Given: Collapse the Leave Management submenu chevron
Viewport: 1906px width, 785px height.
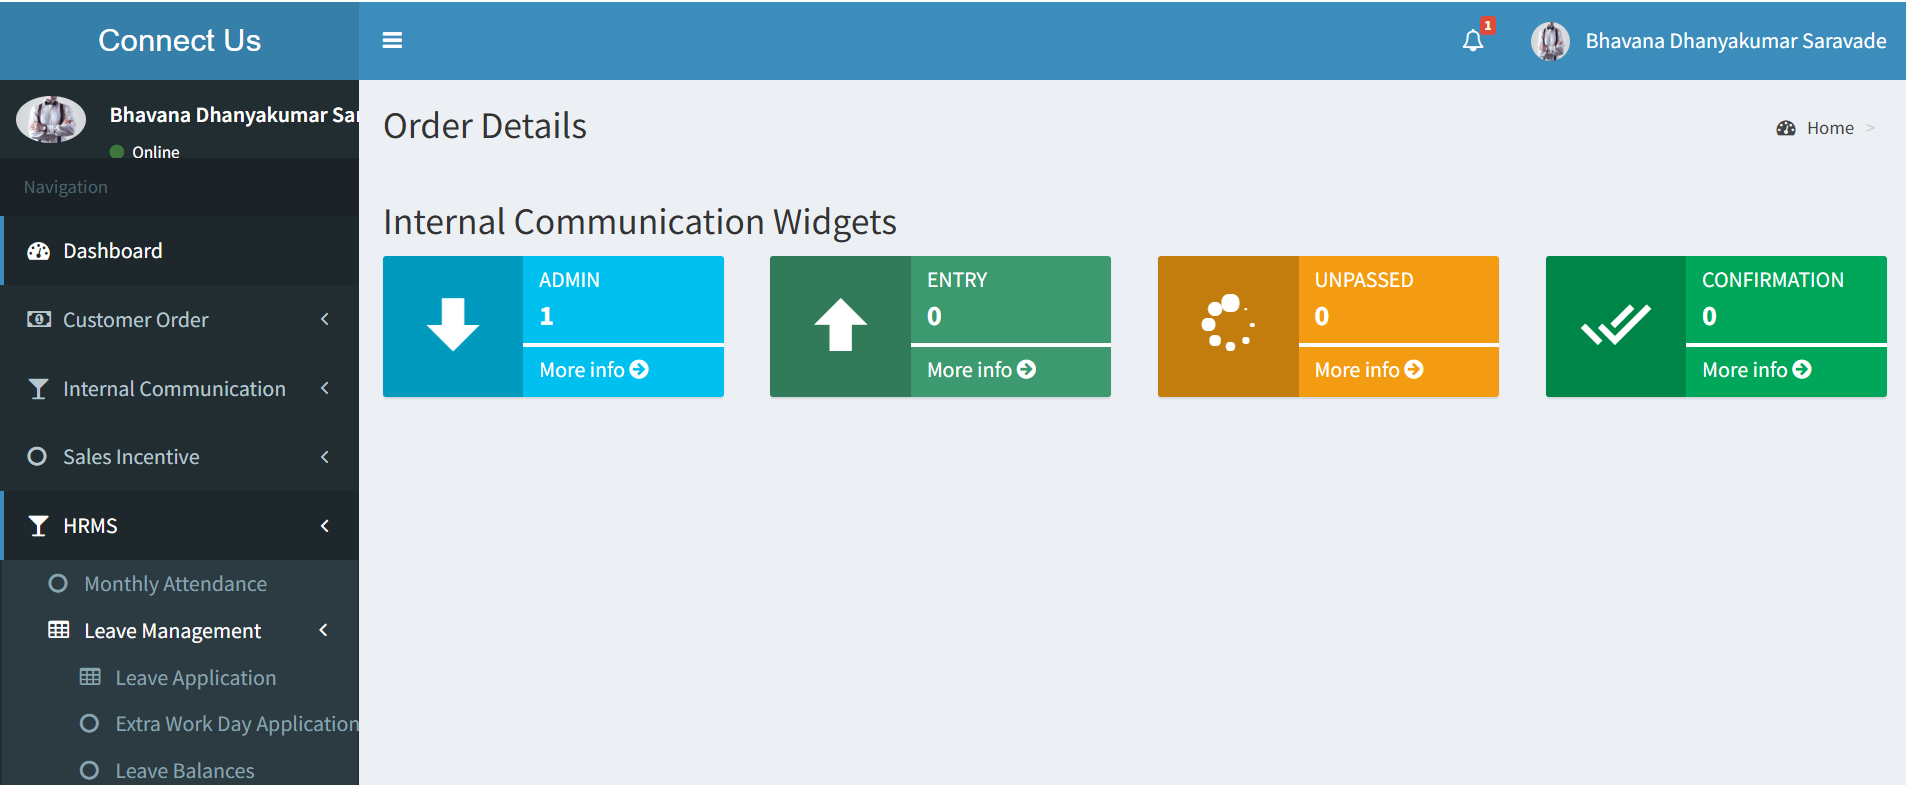Looking at the screenshot, I should (x=323, y=630).
